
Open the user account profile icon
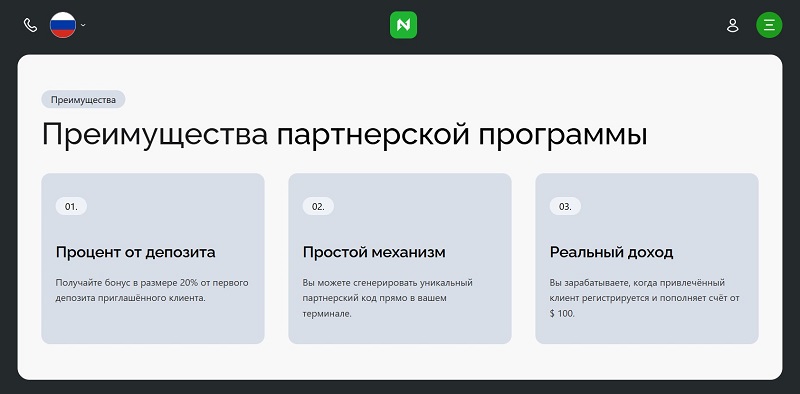click(732, 25)
